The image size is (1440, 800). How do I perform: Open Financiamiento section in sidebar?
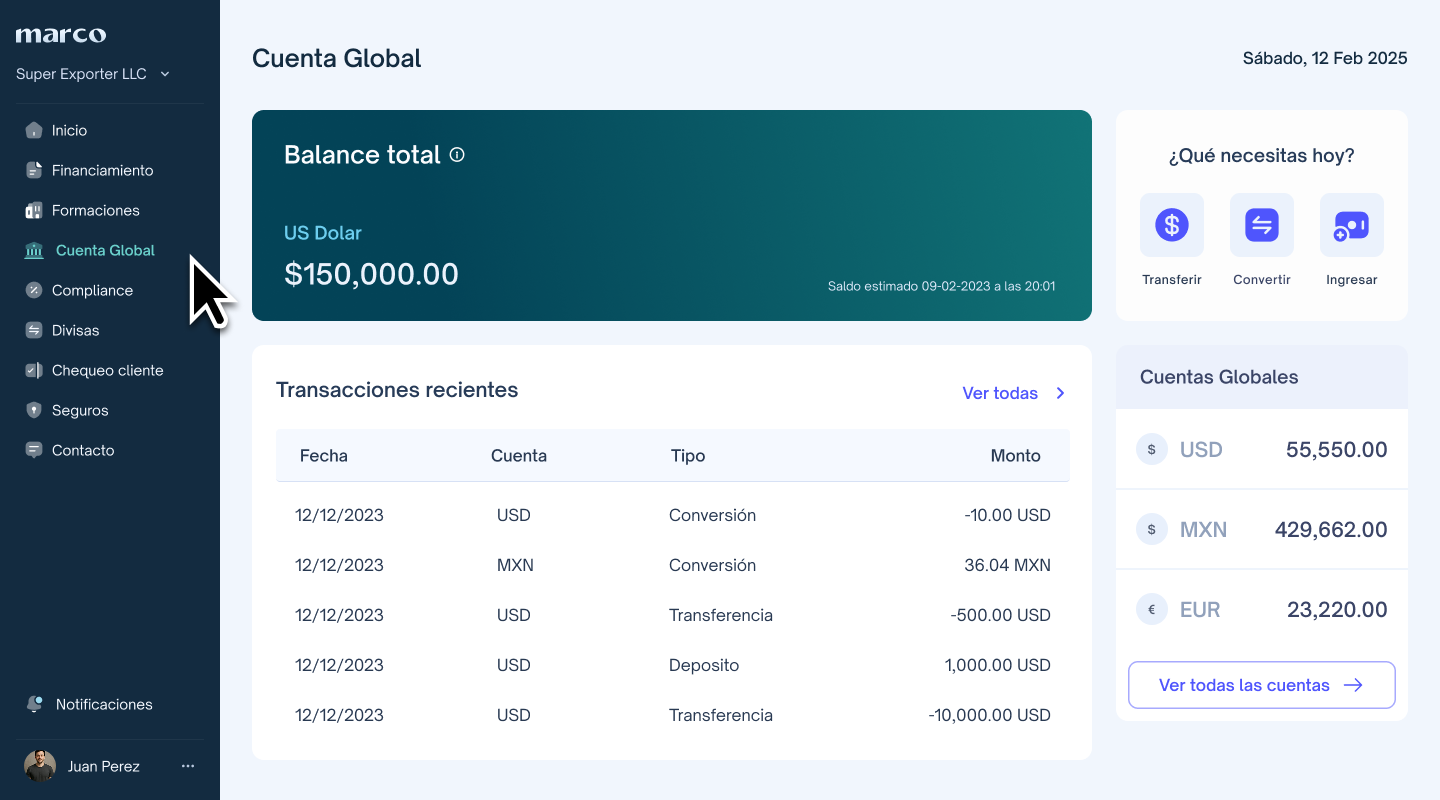[x=102, y=170]
